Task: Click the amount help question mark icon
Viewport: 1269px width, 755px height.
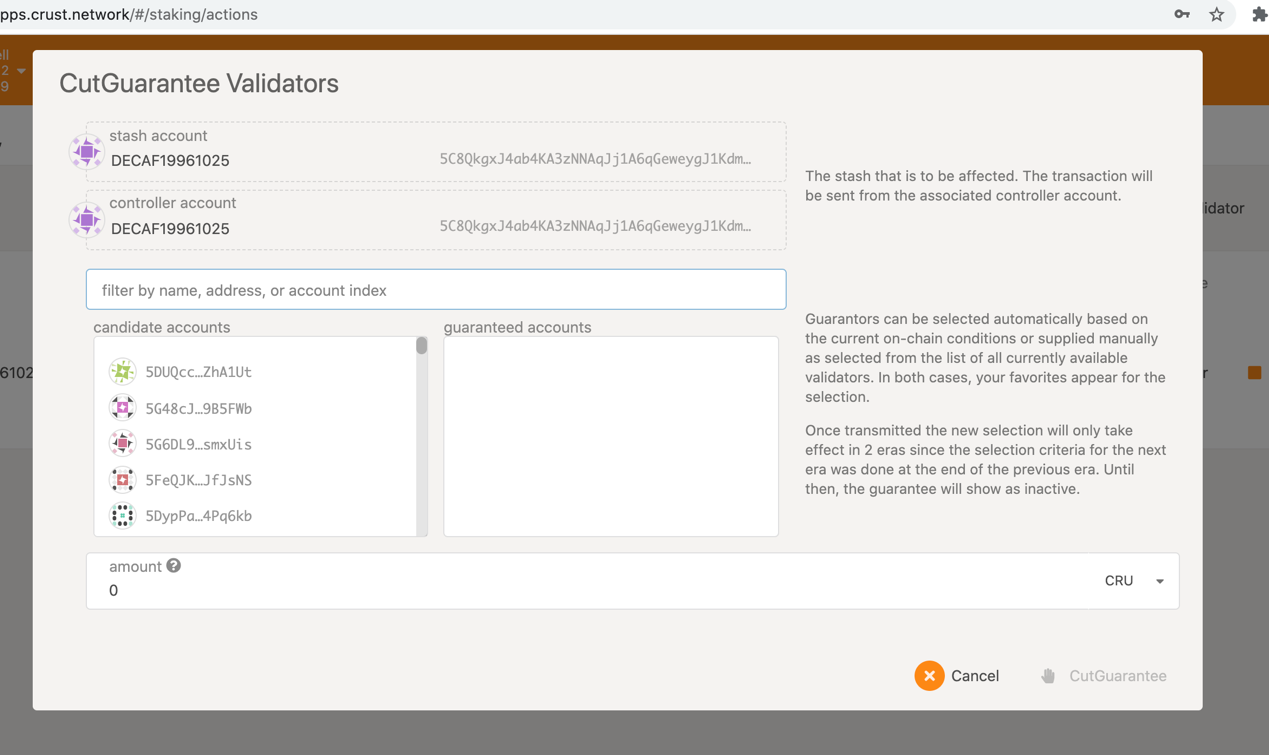Action: pyautogui.click(x=174, y=566)
